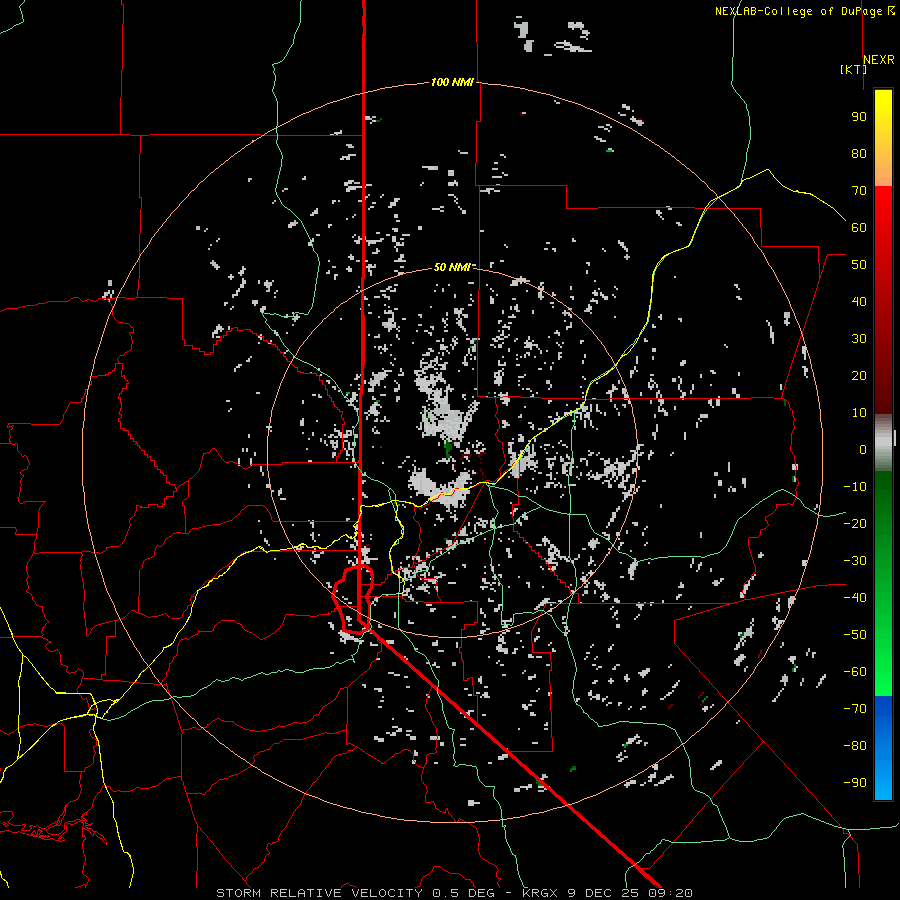Click the 09:20 timestamp in caption
This screenshot has height=900, width=900.
[670, 893]
